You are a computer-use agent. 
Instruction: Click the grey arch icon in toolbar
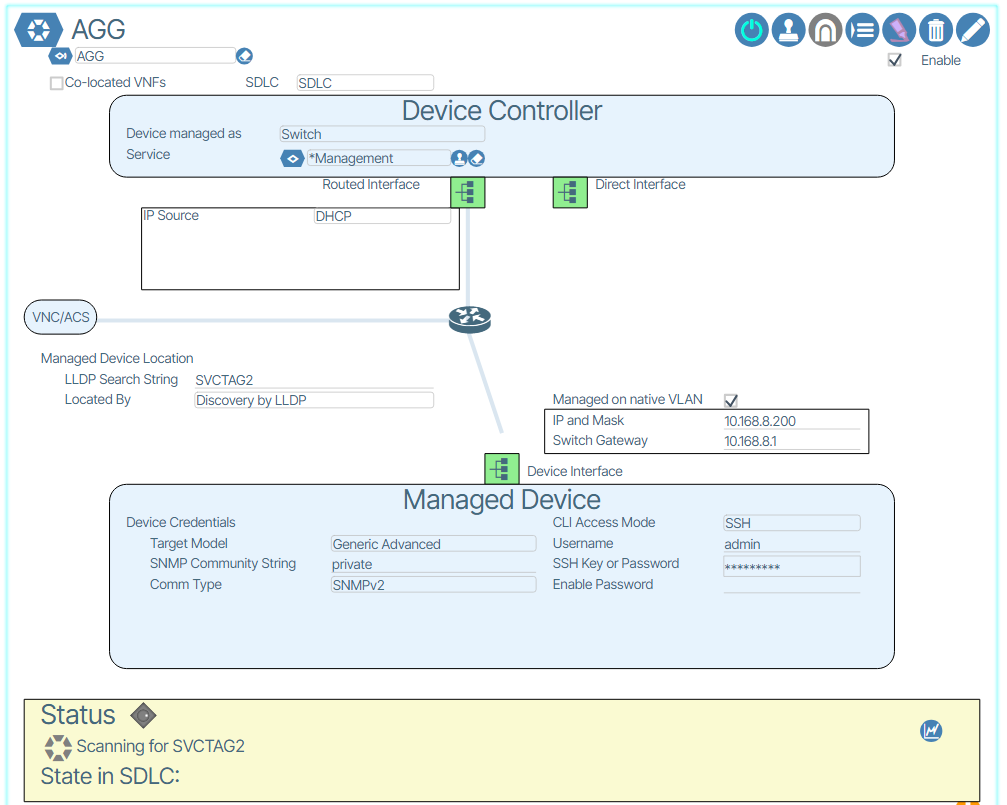tap(825, 30)
